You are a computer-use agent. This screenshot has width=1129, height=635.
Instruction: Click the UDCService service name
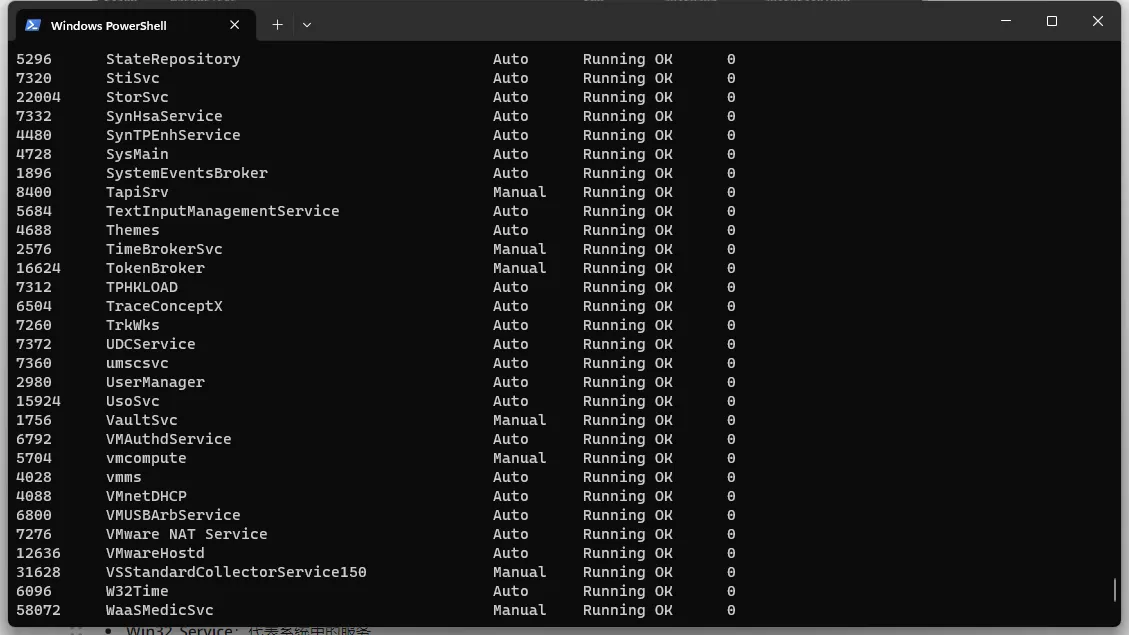(x=150, y=344)
